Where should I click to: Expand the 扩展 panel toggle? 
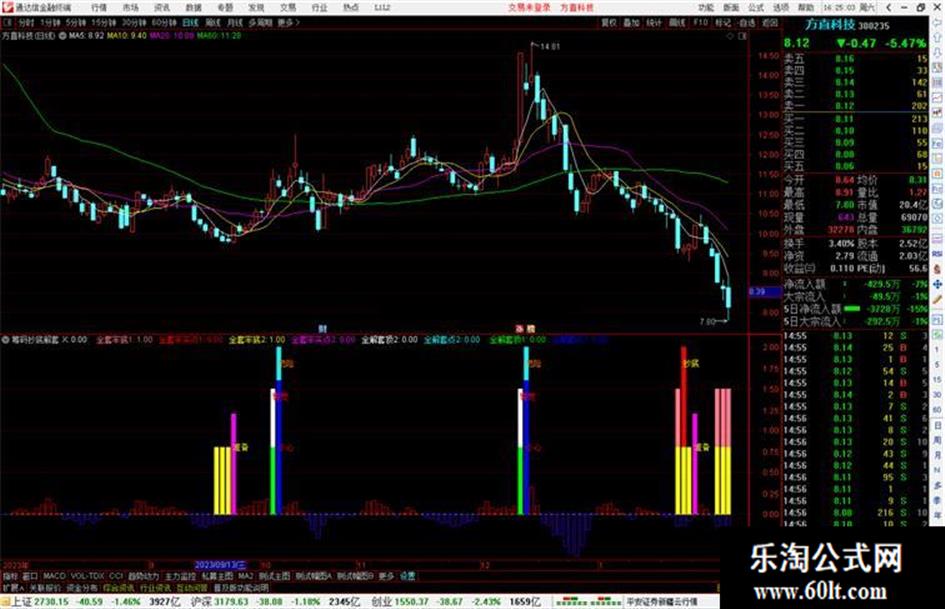coord(13,588)
